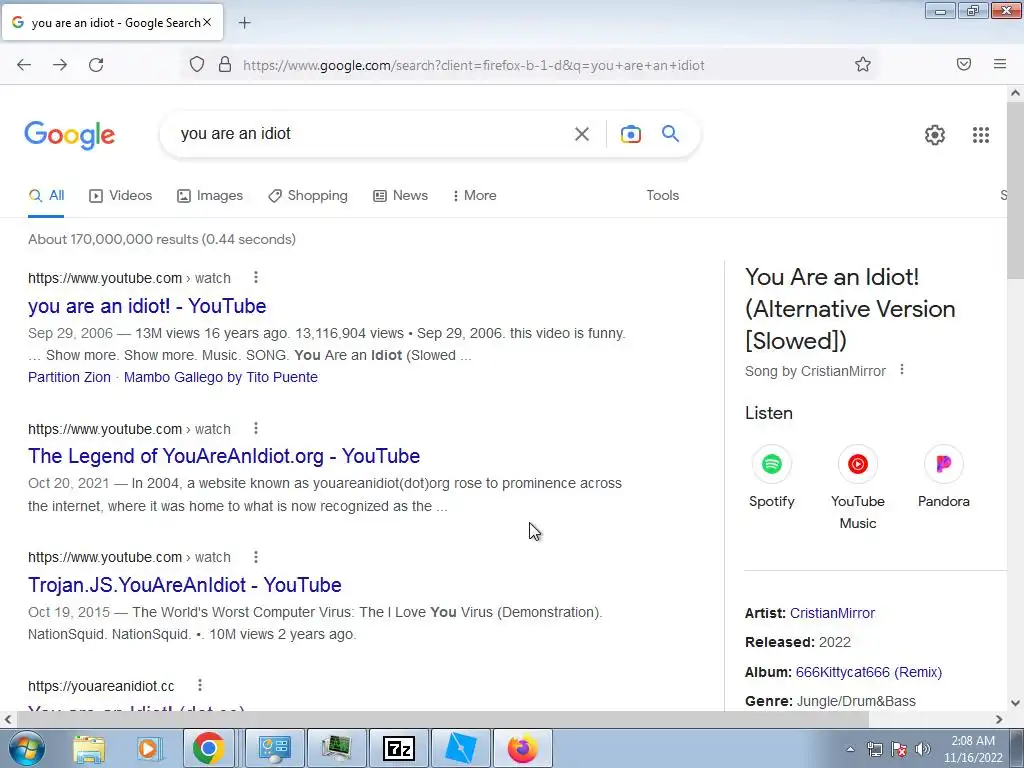This screenshot has height=768, width=1024.
Task: Open the 666Kittycat666 (Remix) album link
Action: pos(869,672)
